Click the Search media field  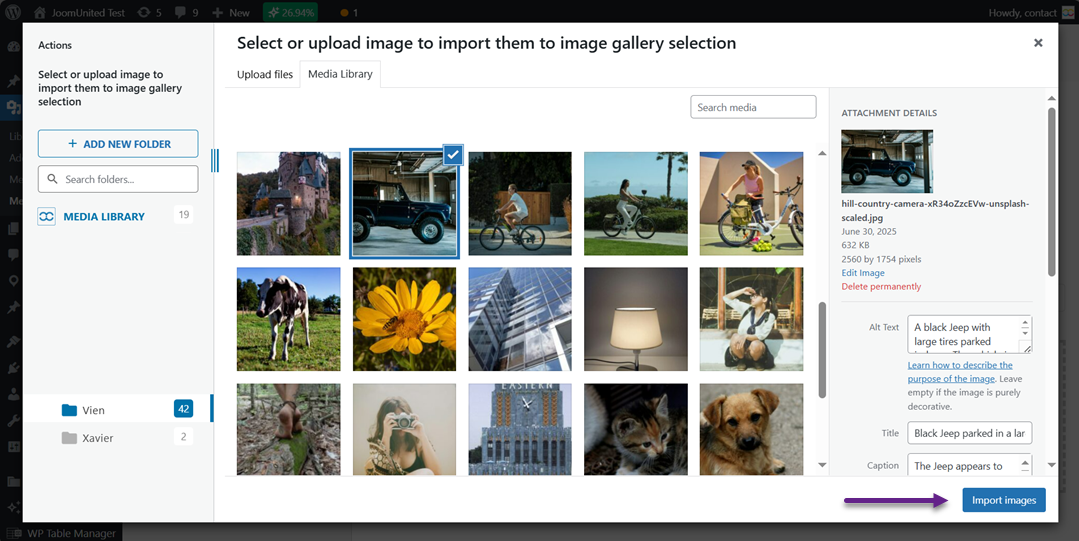[753, 107]
